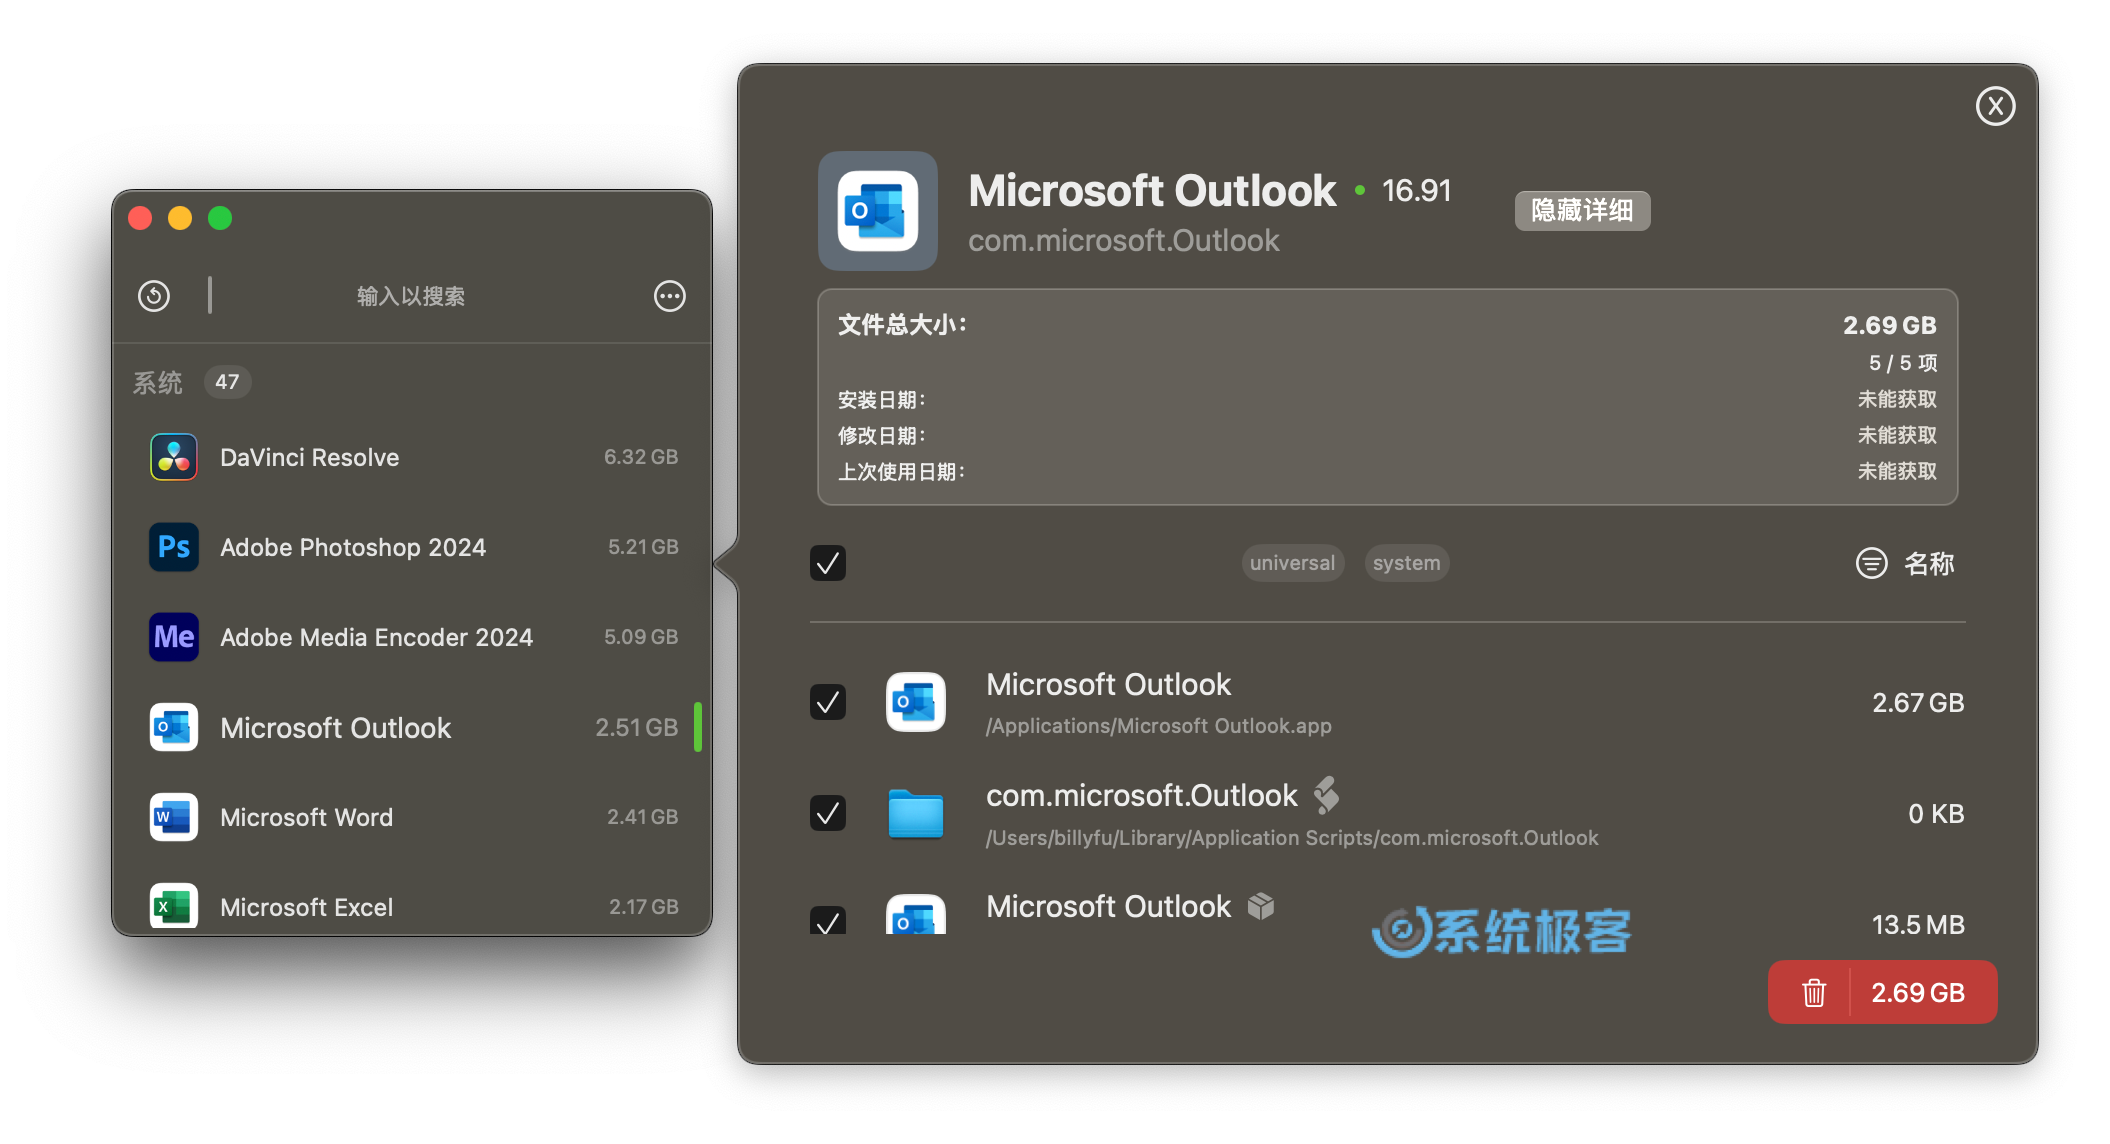Select Microsoft Excel row
This screenshot has height=1144, width=2110.
pos(412,904)
